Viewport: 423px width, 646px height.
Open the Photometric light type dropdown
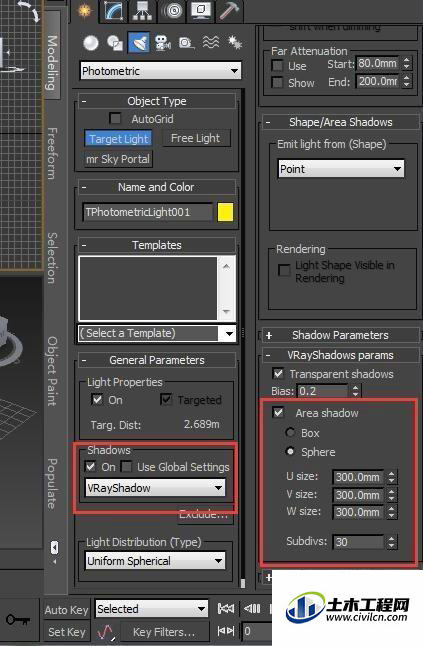(160, 71)
